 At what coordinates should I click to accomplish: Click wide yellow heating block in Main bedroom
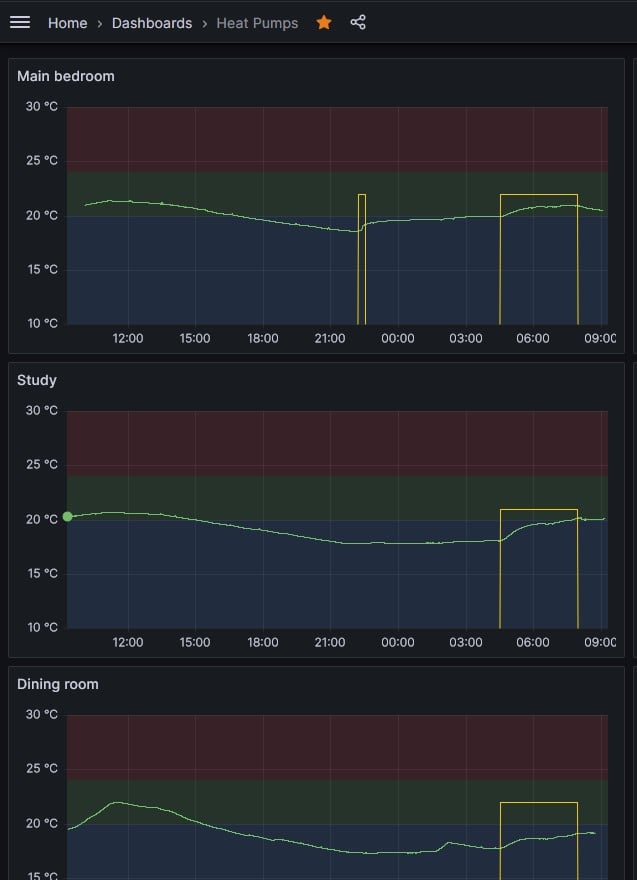(x=539, y=259)
